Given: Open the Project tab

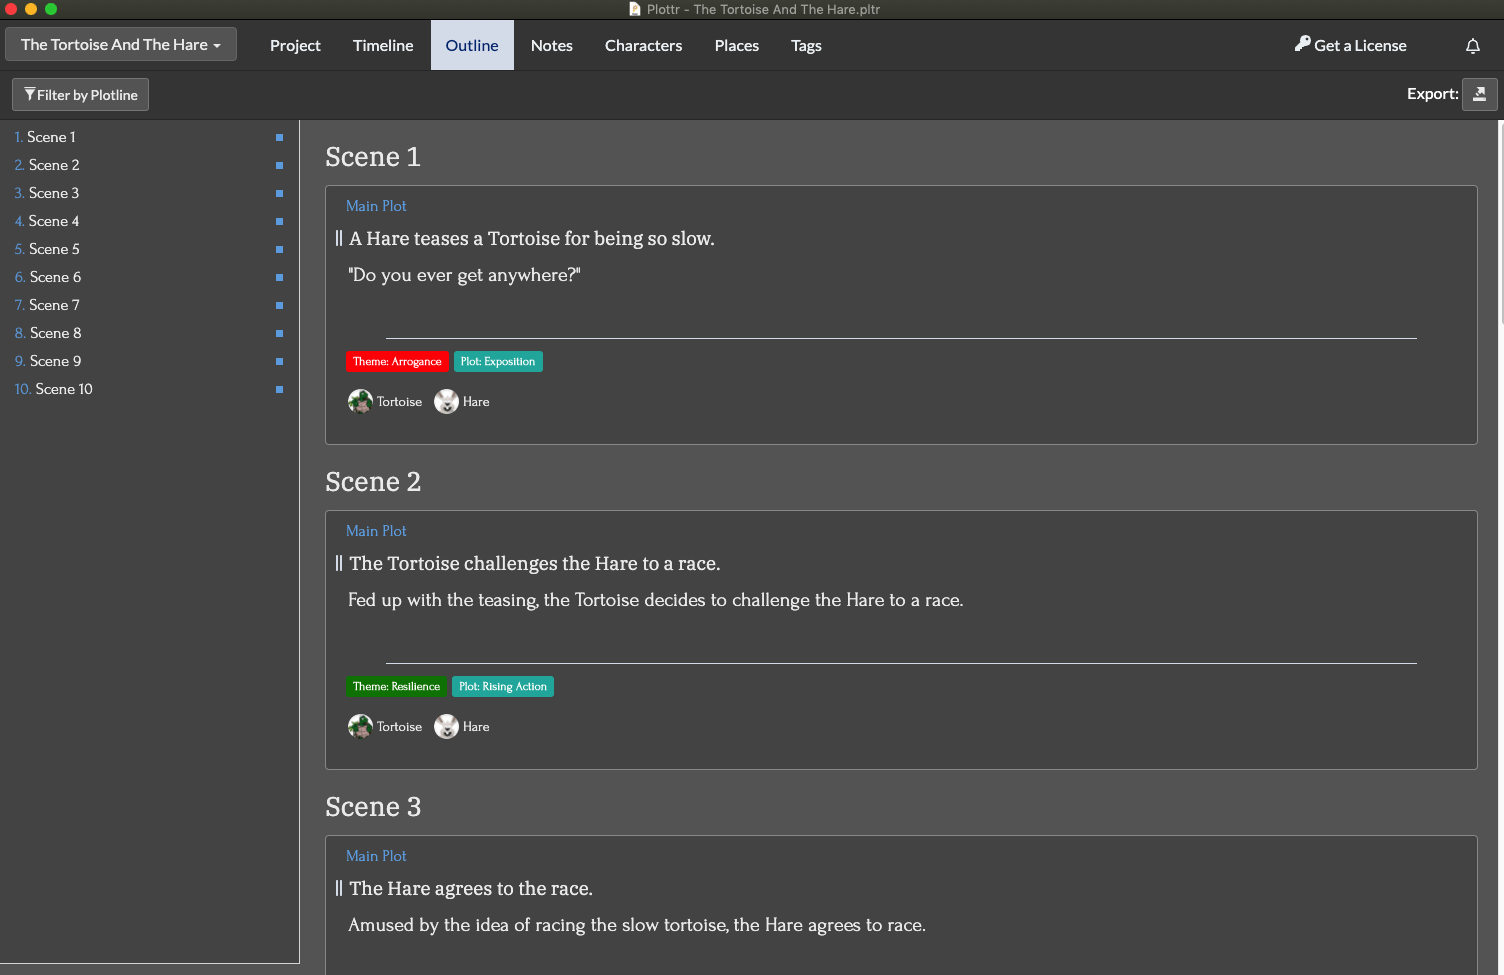Looking at the screenshot, I should [295, 45].
